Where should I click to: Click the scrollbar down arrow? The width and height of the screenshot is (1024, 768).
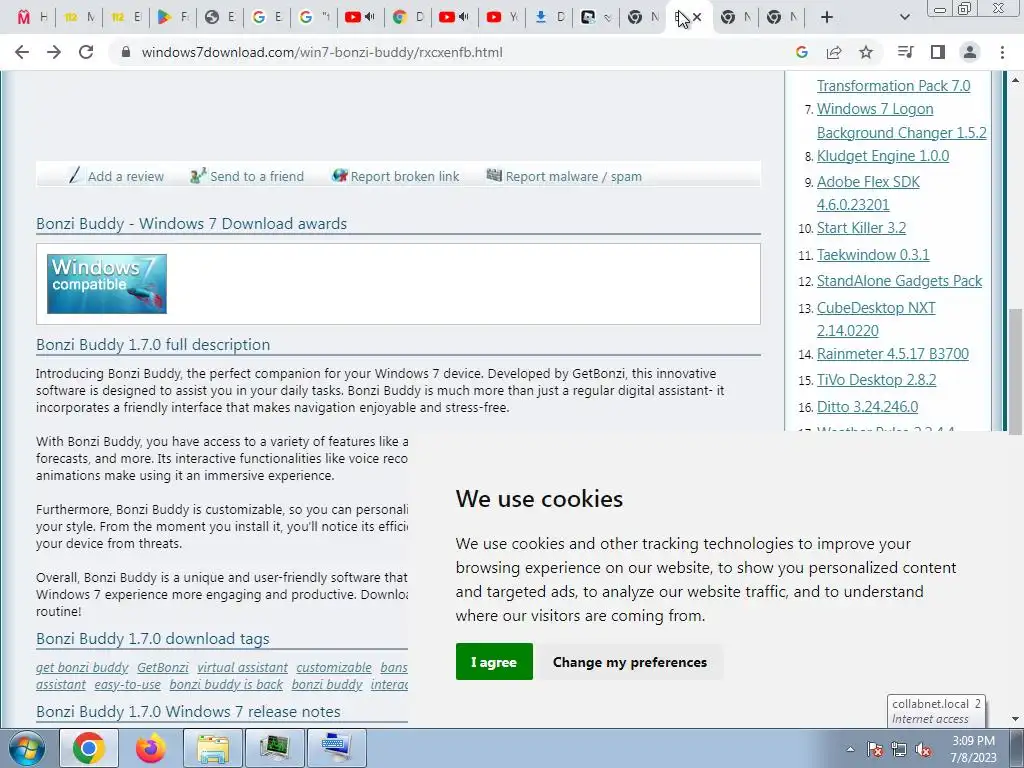click(1015, 719)
